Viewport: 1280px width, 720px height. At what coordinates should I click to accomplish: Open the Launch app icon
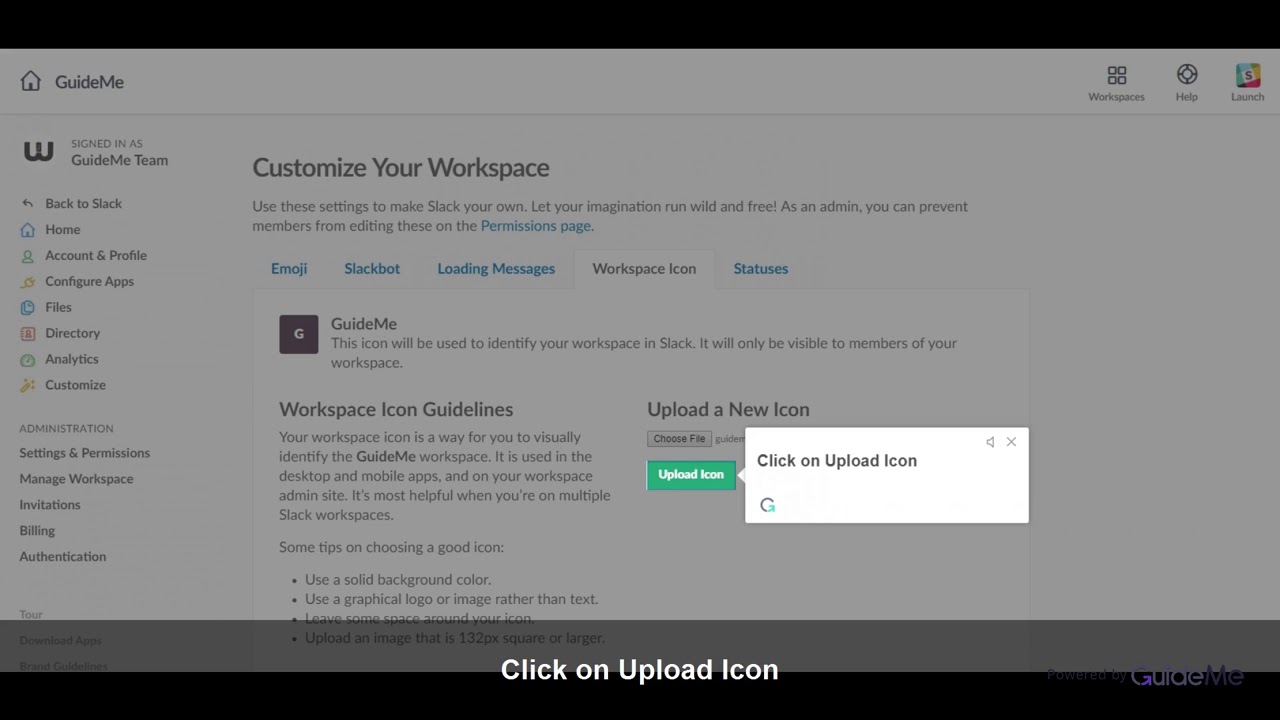(x=1247, y=74)
